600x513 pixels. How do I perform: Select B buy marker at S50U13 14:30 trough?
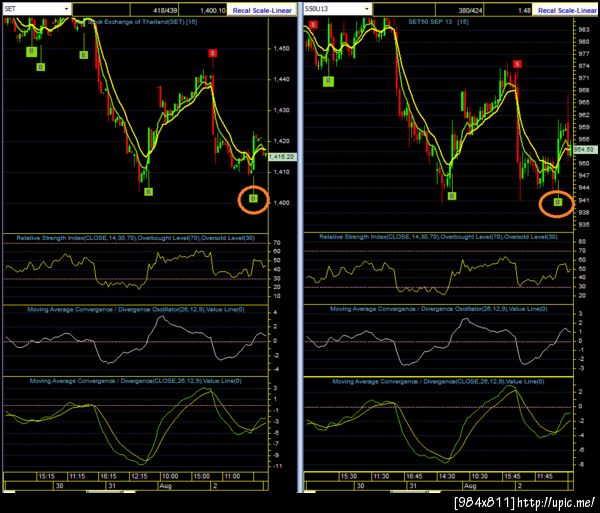(x=452, y=196)
